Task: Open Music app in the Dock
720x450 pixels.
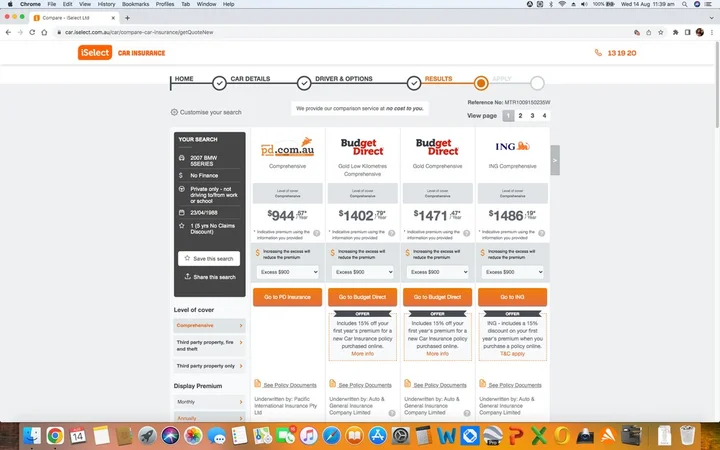Action: 309,435
